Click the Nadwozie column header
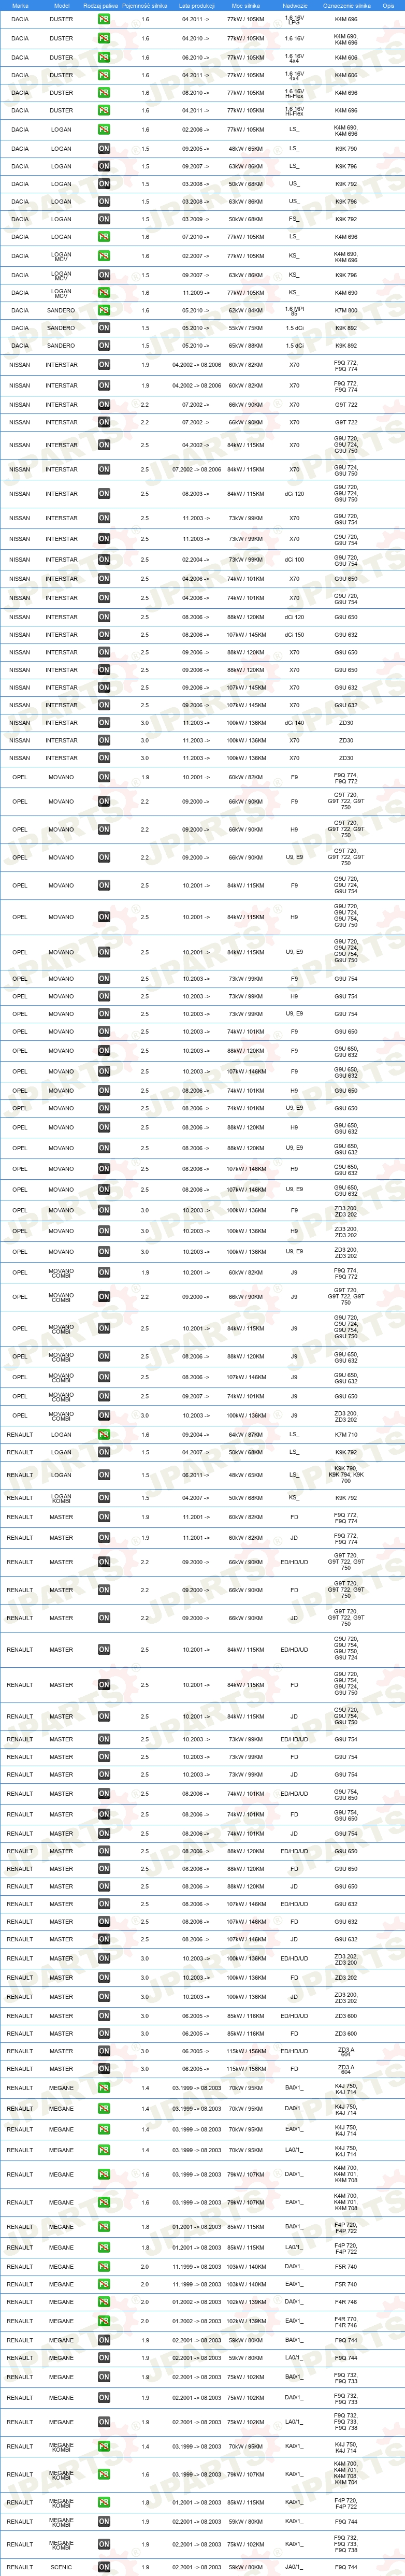This screenshot has width=405, height=2576. (294, 5)
